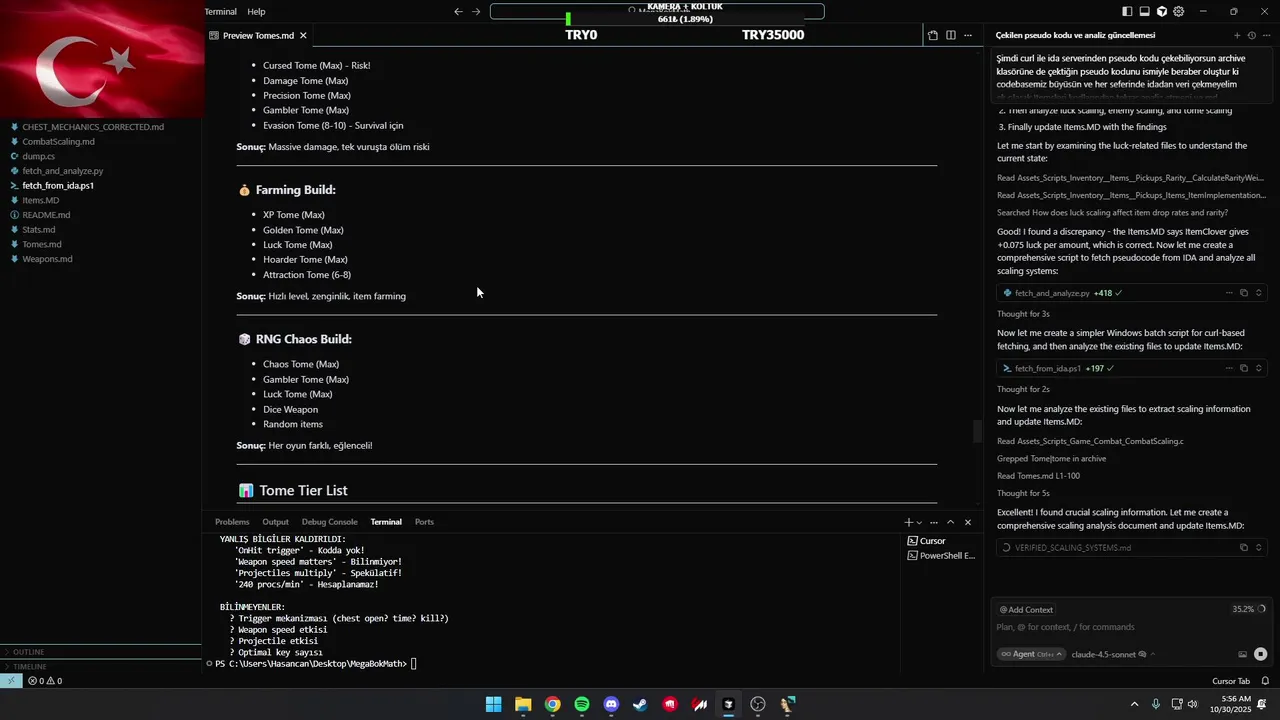
Task: Open the Help menu
Action: coord(257,12)
